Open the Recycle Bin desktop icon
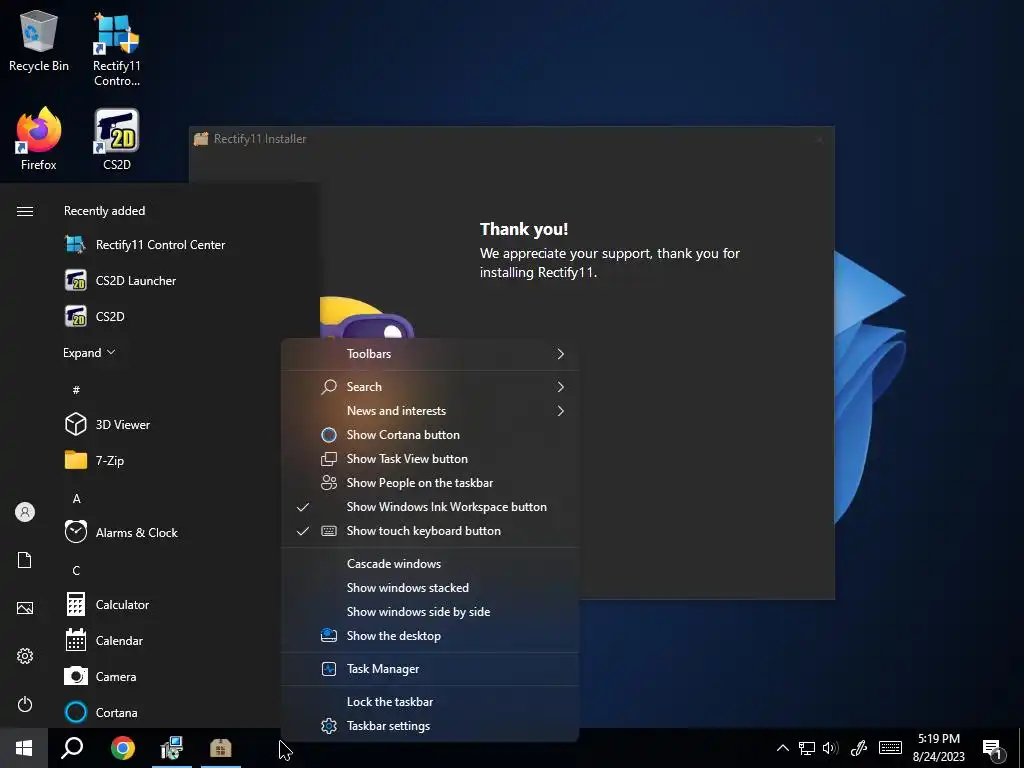 pos(39,40)
